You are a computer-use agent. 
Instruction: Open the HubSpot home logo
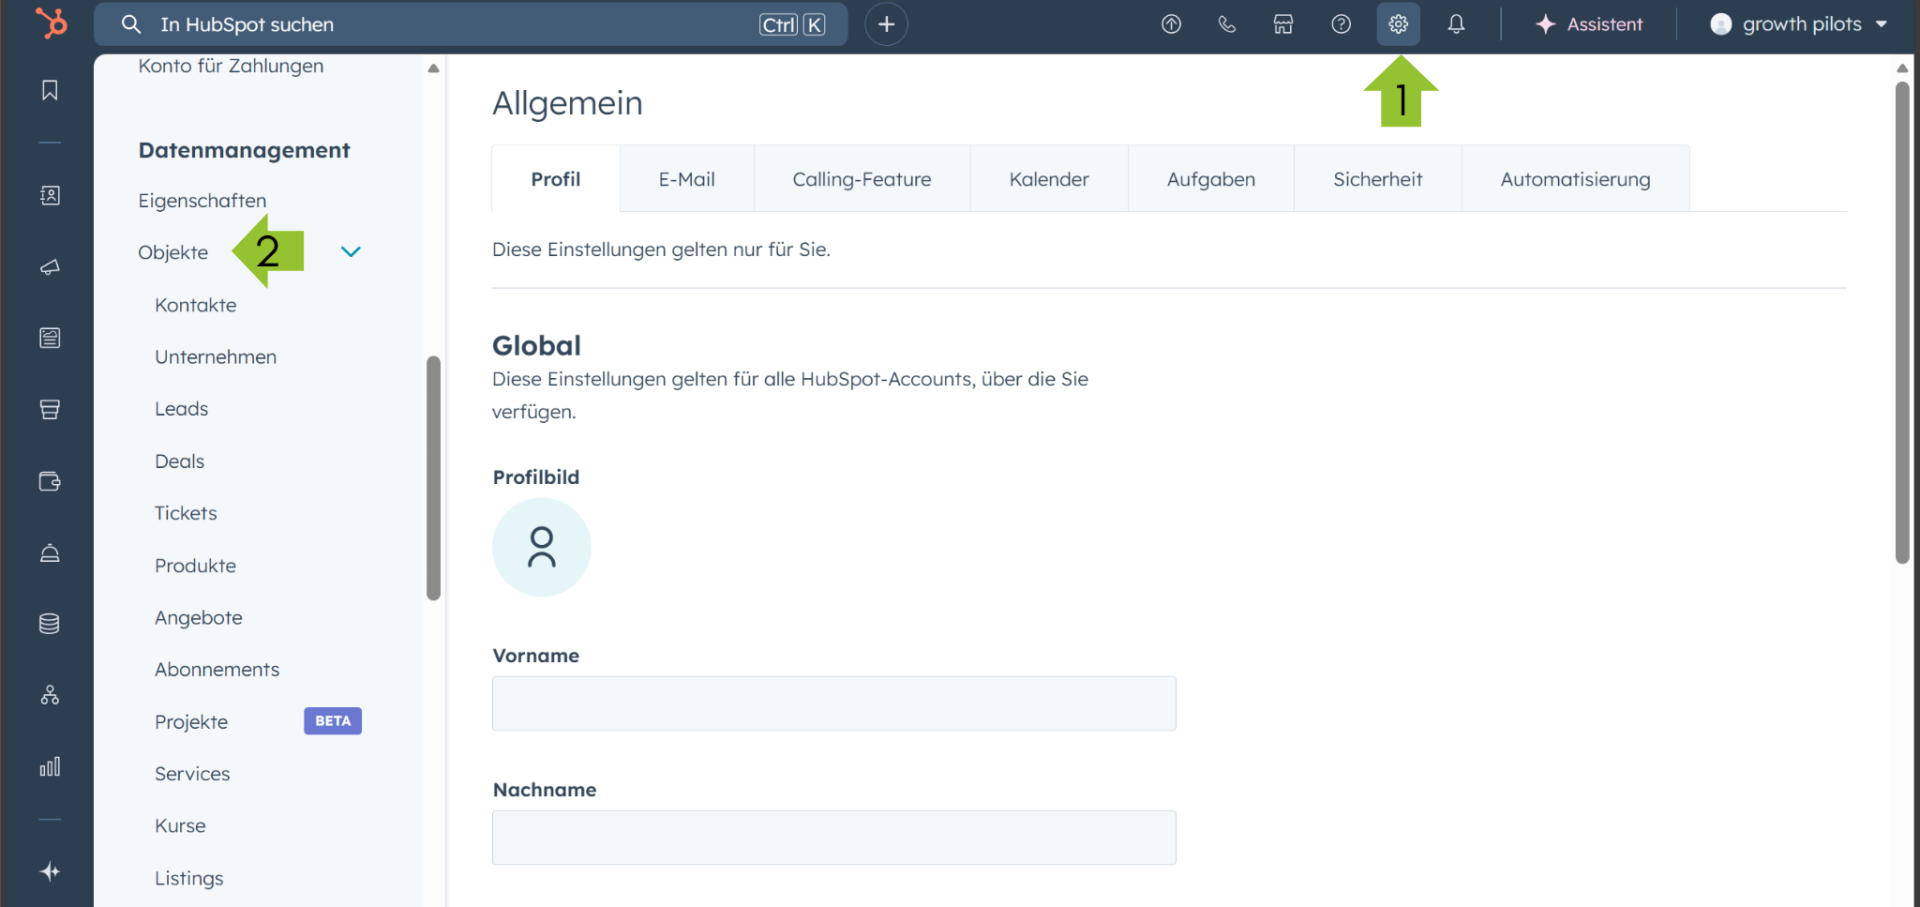click(x=50, y=23)
